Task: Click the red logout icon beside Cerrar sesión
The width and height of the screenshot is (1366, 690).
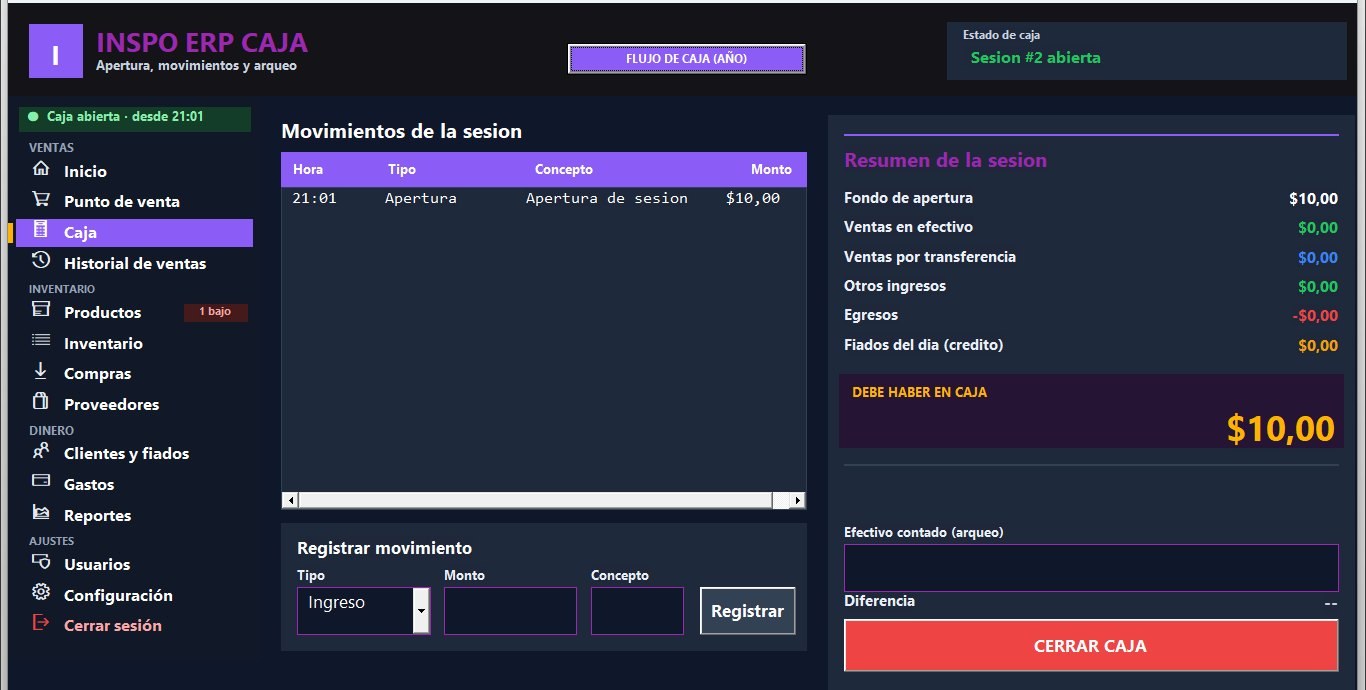Action: pos(40,623)
